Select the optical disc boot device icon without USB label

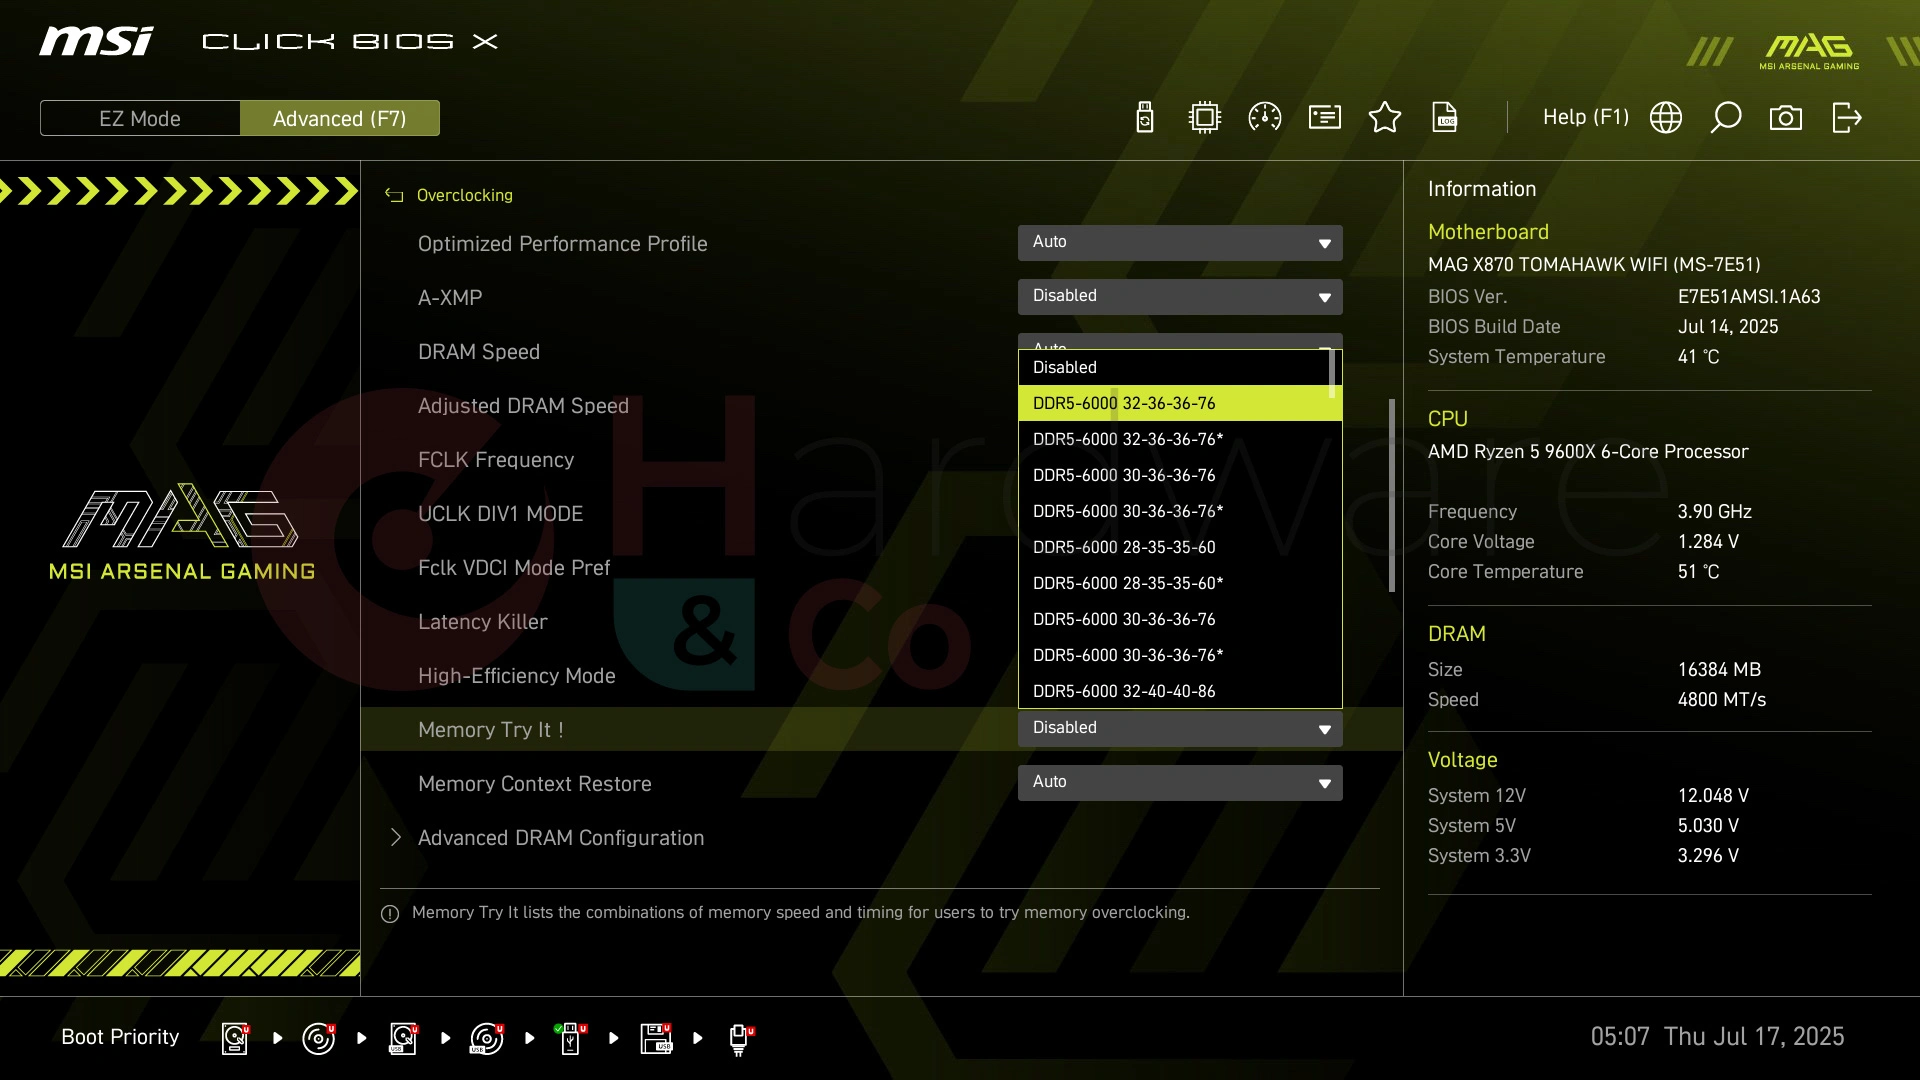[319, 1038]
